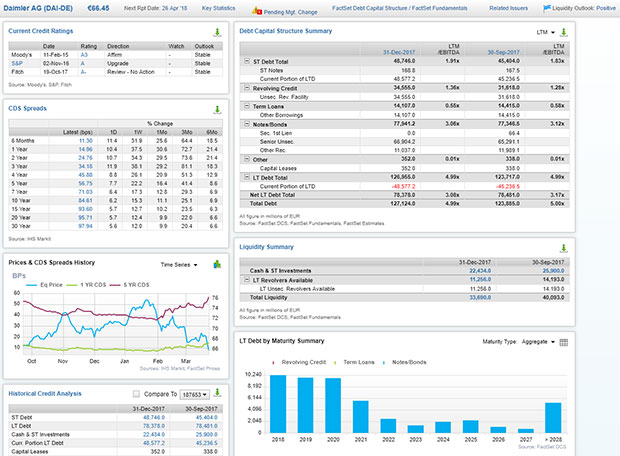Open the LT Debt by Maturity table view icon
620x456 pixels.
(564, 342)
